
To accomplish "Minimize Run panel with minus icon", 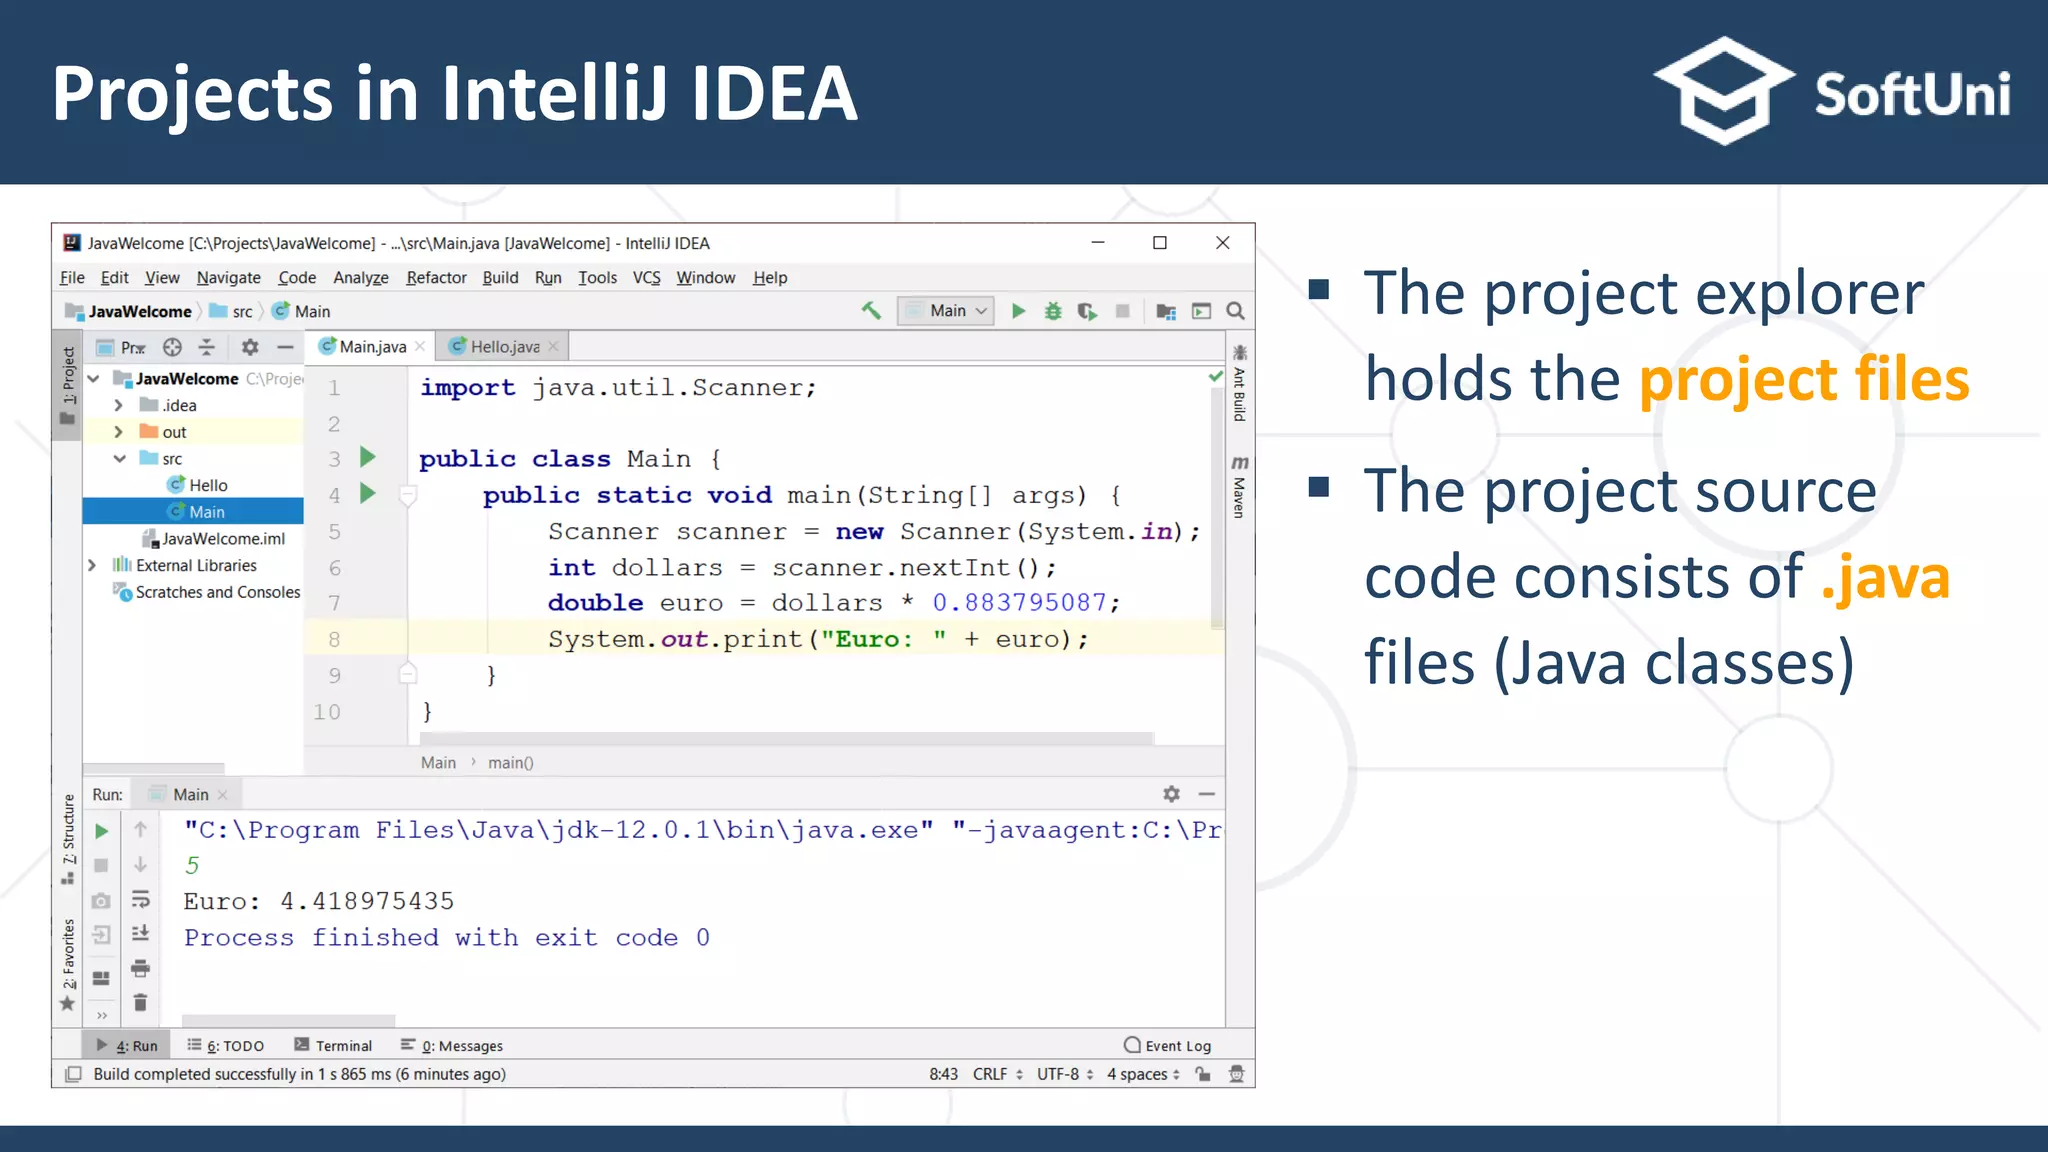I will pyautogui.click(x=1207, y=794).
